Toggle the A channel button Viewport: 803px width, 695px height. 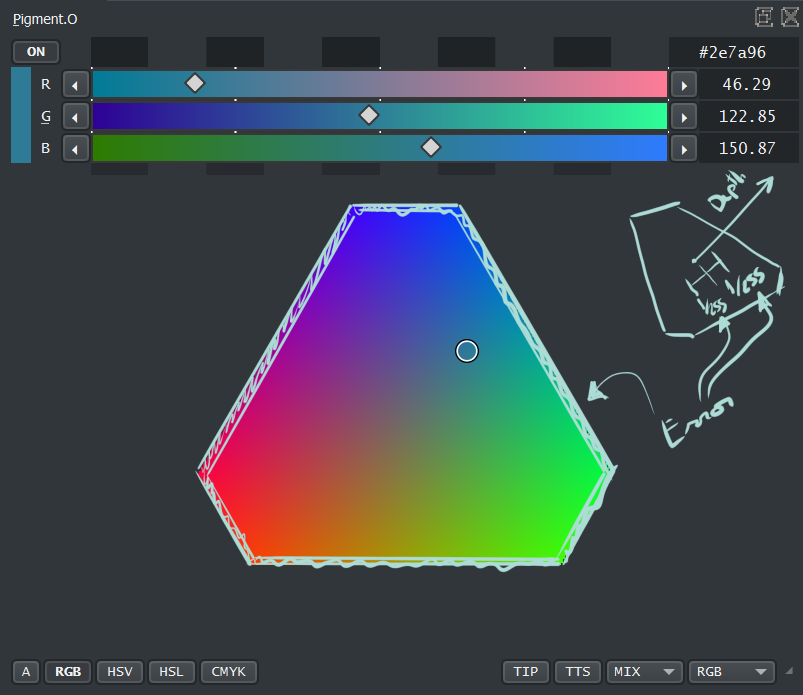click(x=26, y=672)
